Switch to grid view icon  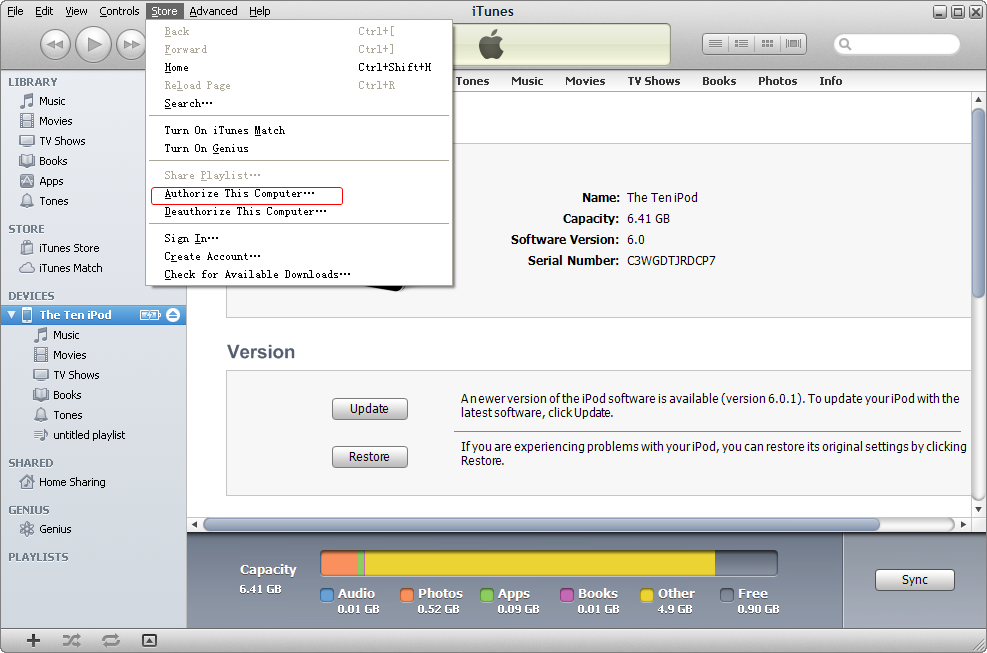(767, 43)
